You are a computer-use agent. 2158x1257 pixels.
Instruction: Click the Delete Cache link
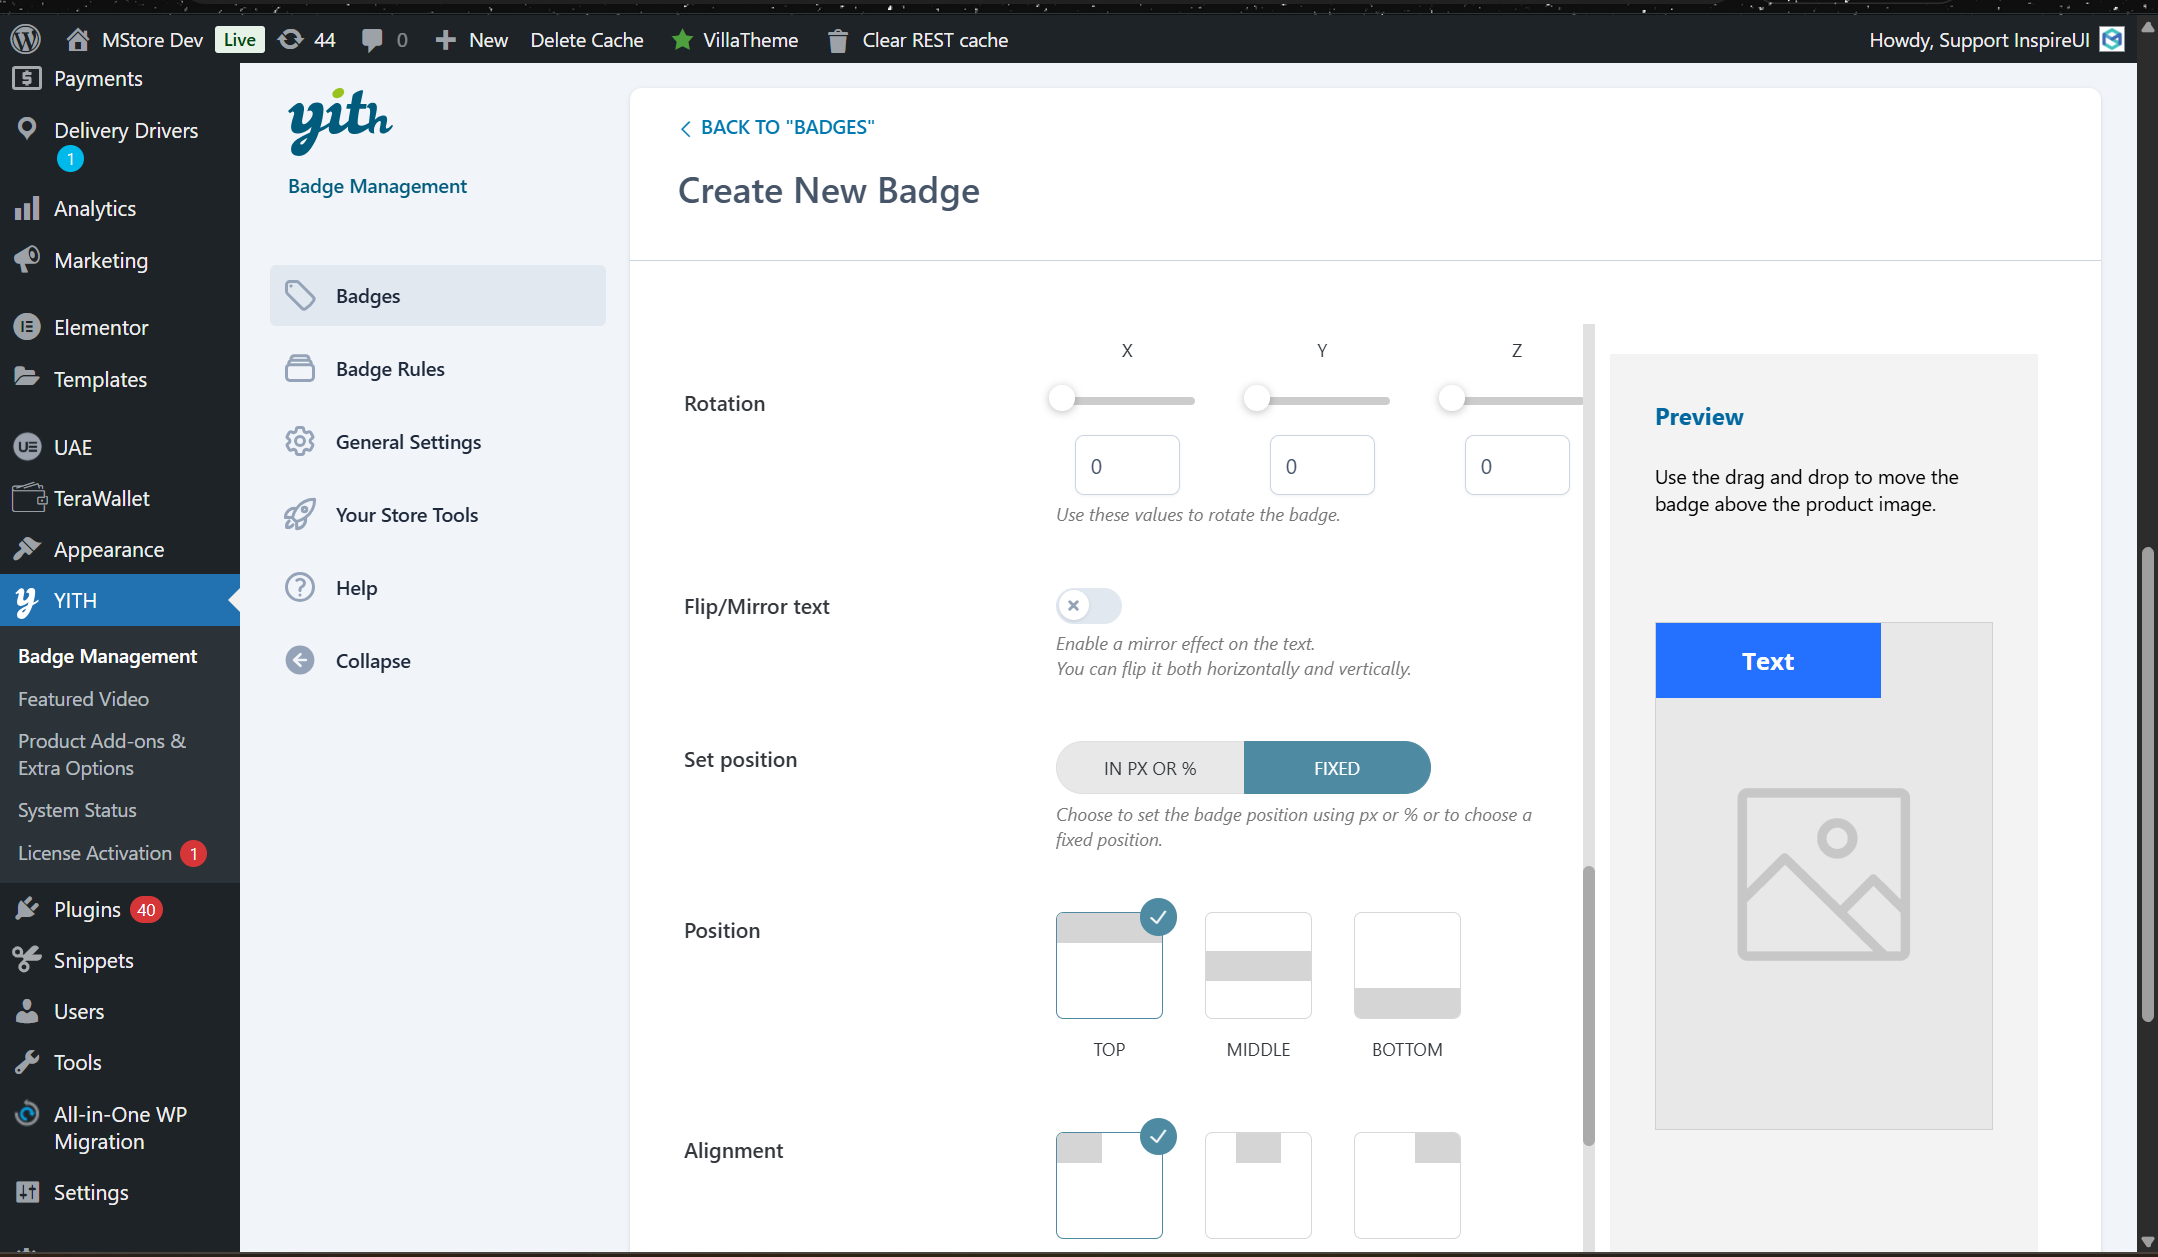[587, 40]
